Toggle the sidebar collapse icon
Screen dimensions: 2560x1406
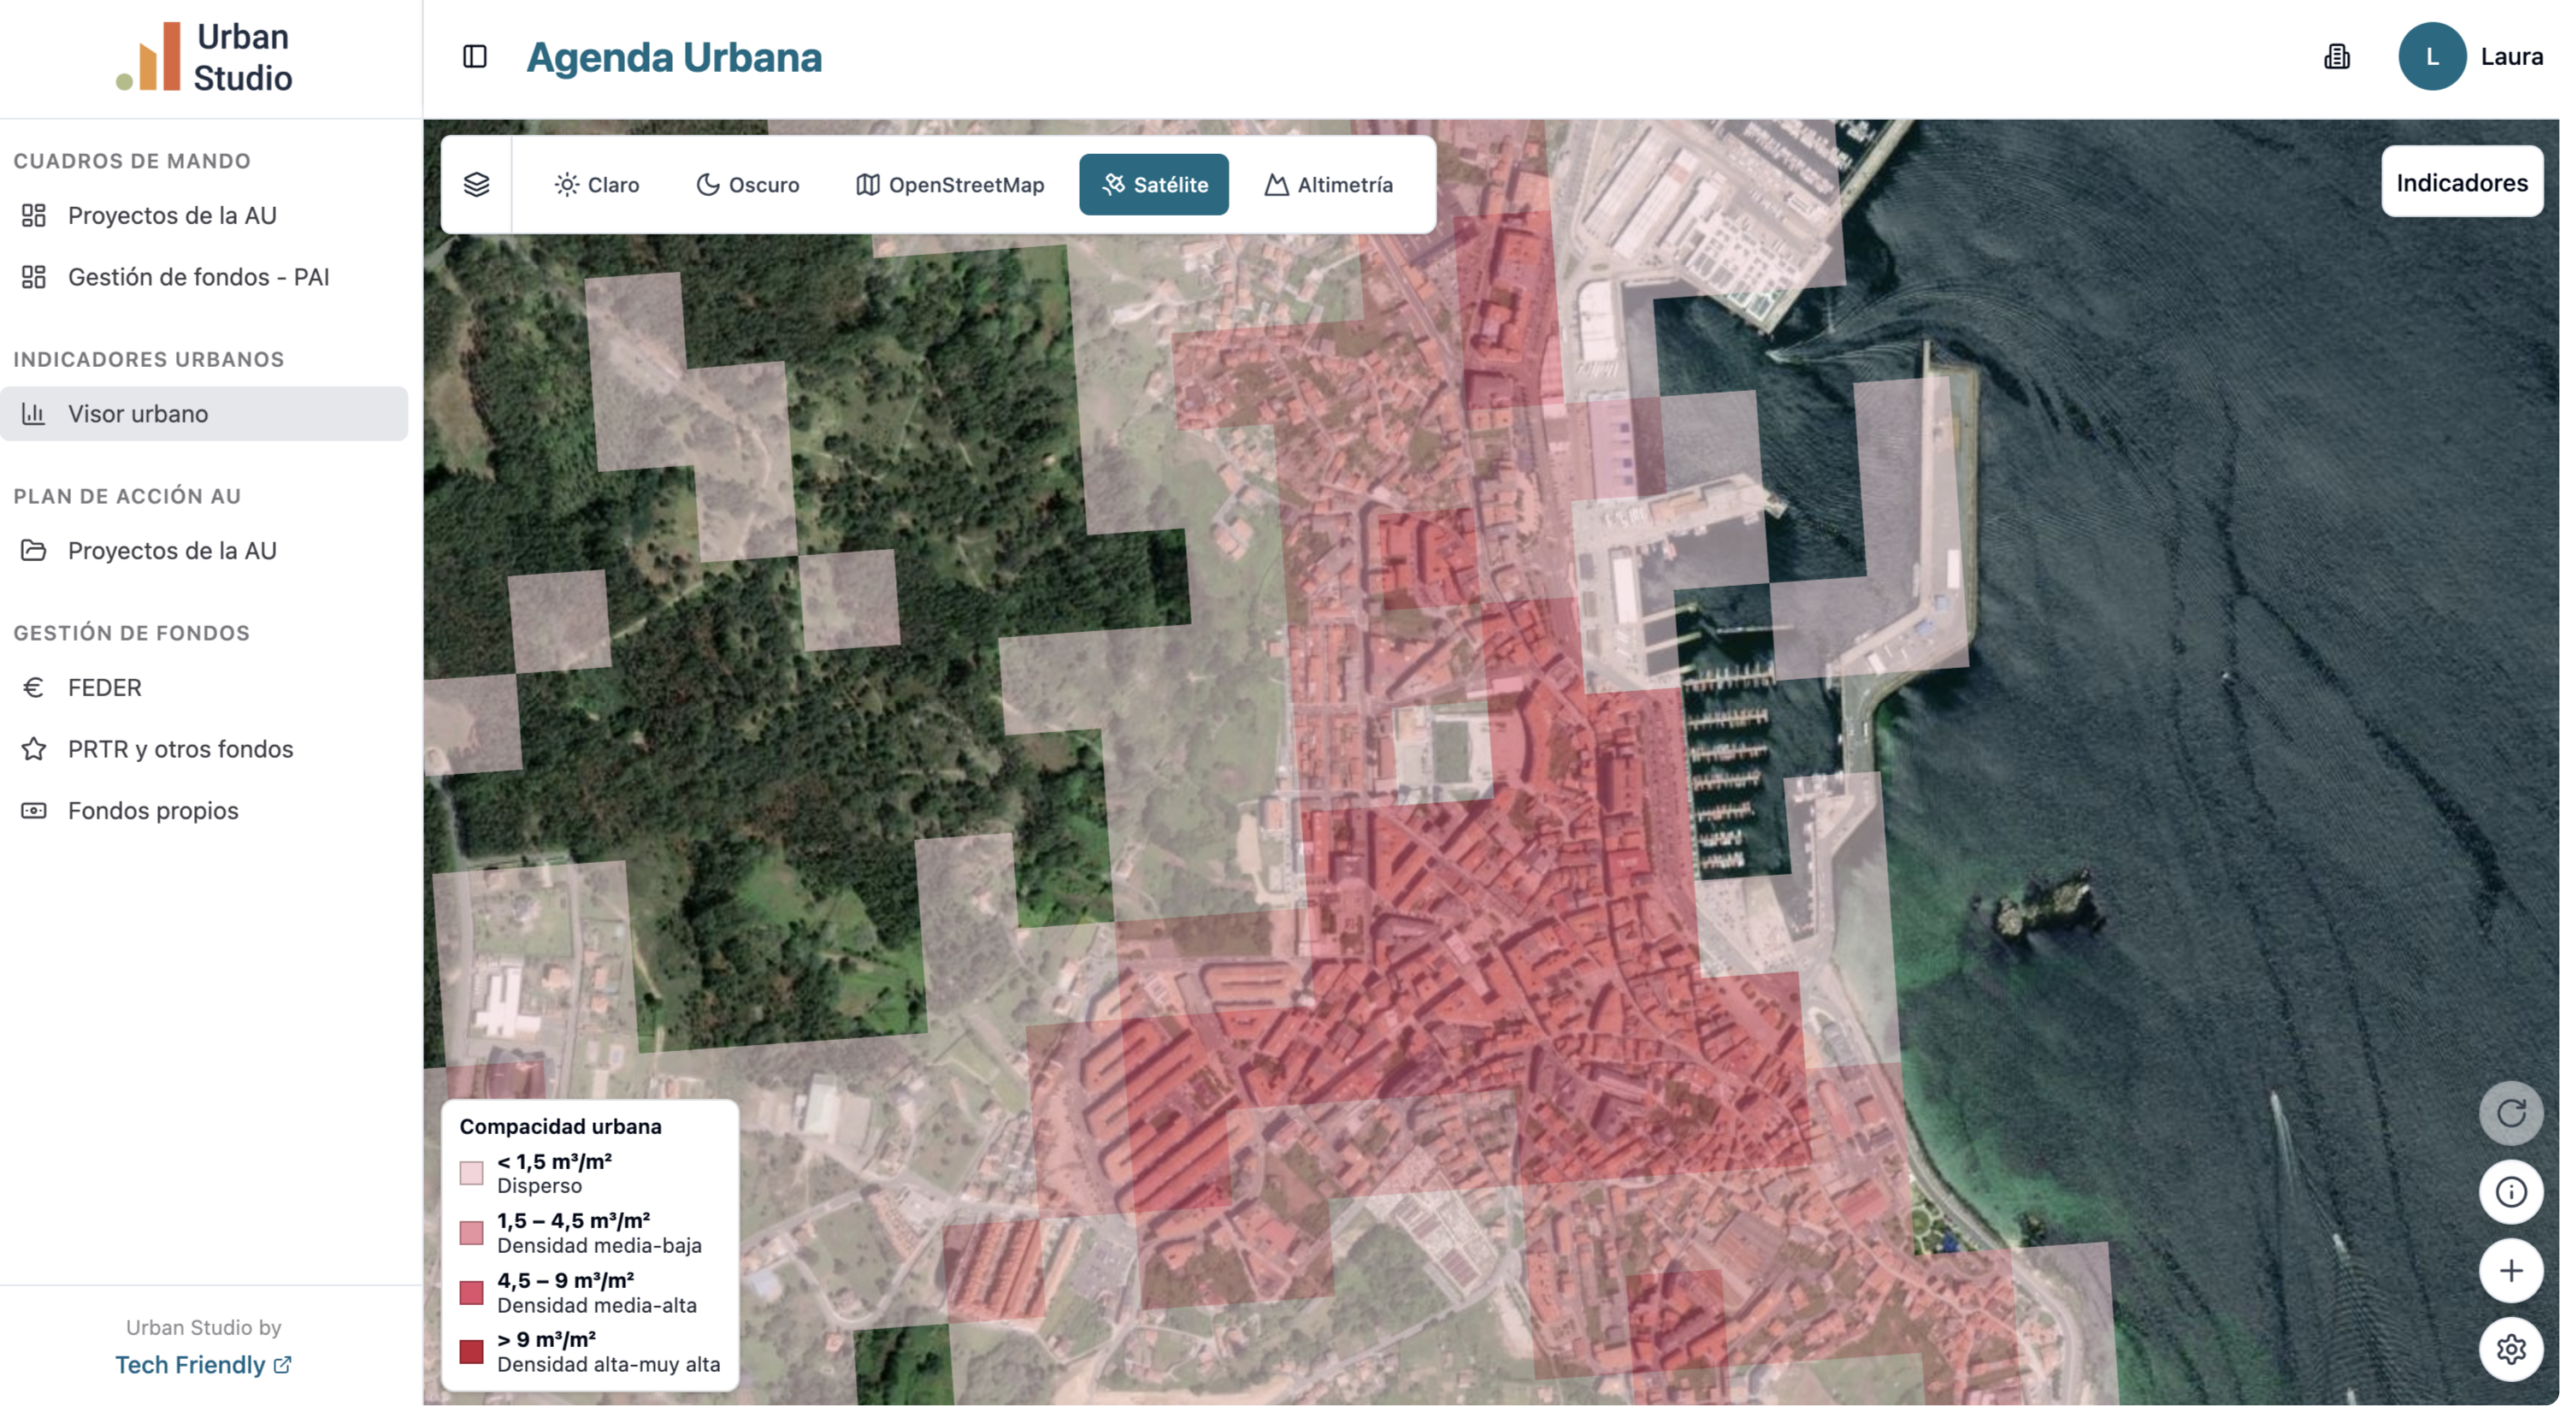pos(475,57)
